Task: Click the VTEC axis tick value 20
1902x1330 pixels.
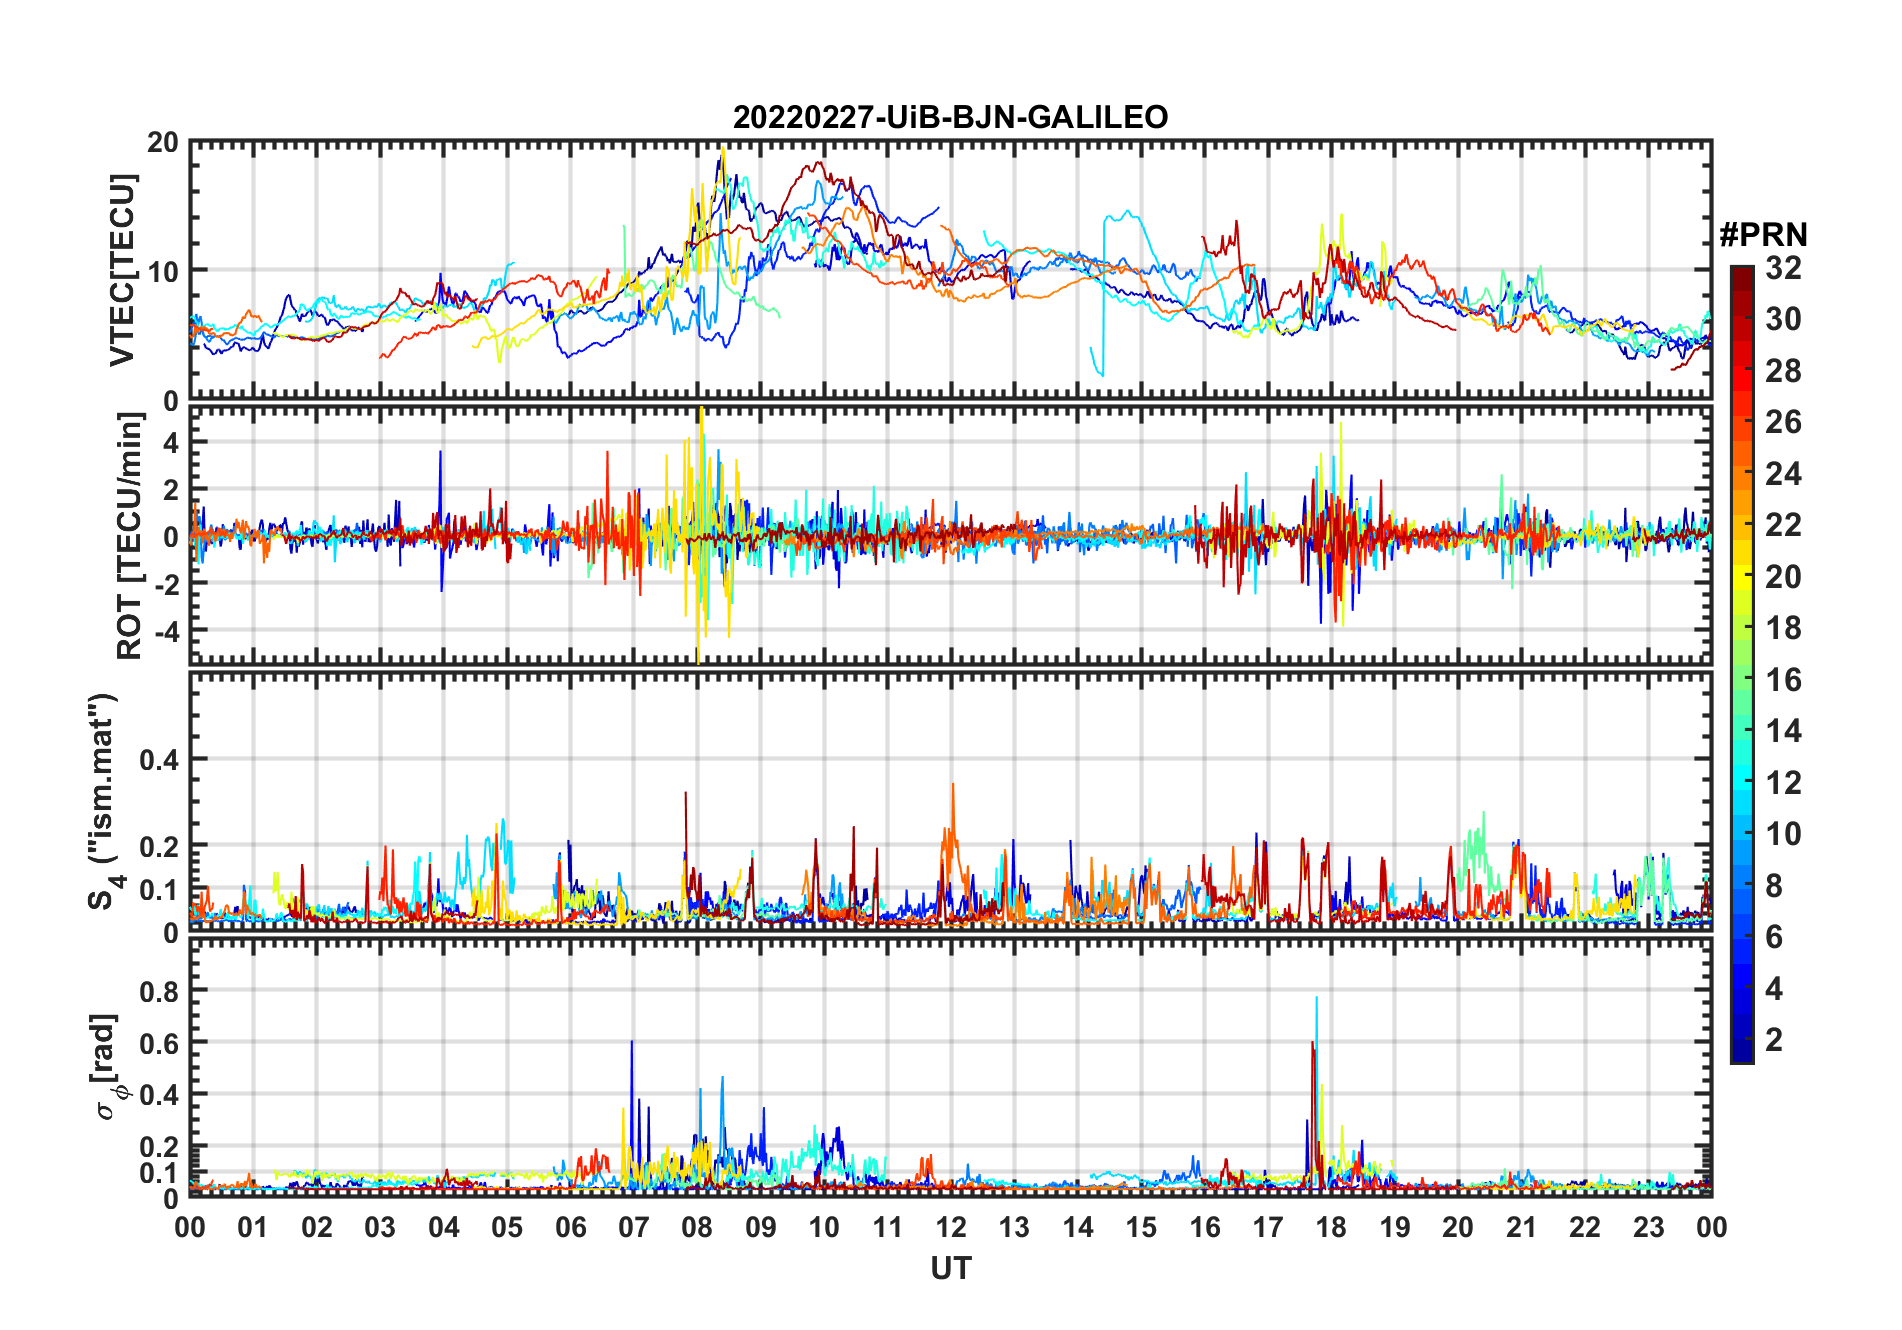Action: click(x=163, y=143)
